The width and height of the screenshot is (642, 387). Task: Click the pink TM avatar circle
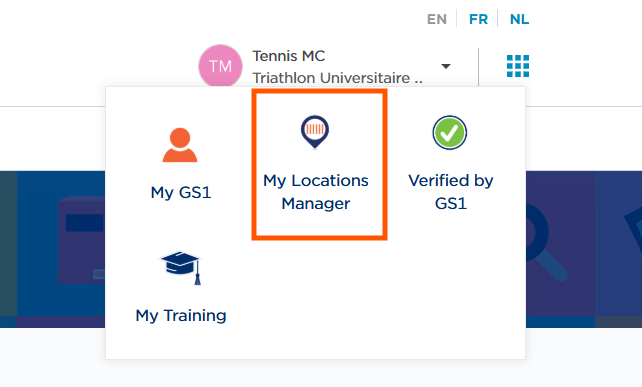220,66
